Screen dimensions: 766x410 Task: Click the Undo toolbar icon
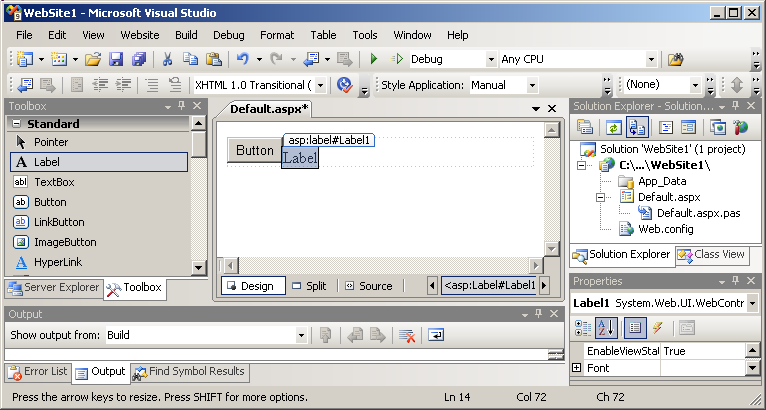point(243,59)
